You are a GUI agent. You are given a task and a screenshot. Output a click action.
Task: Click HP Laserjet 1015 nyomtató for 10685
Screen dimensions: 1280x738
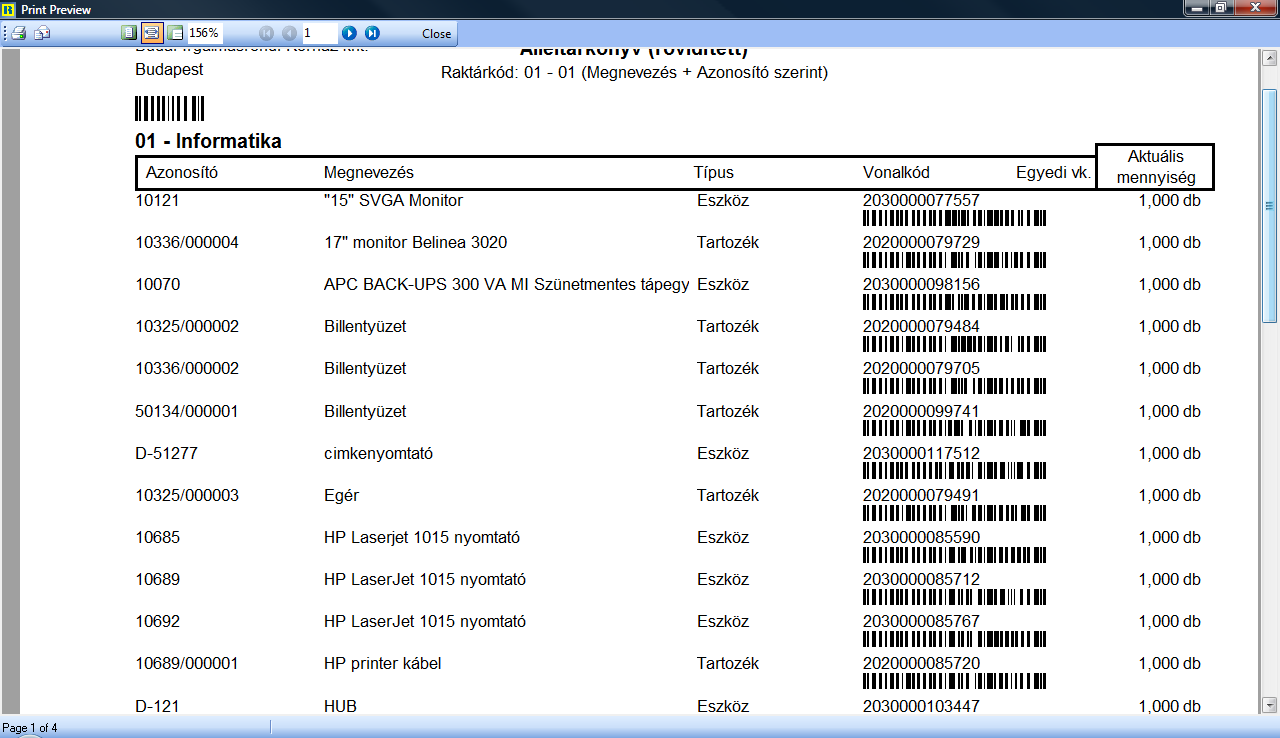pyautogui.click(x=422, y=538)
